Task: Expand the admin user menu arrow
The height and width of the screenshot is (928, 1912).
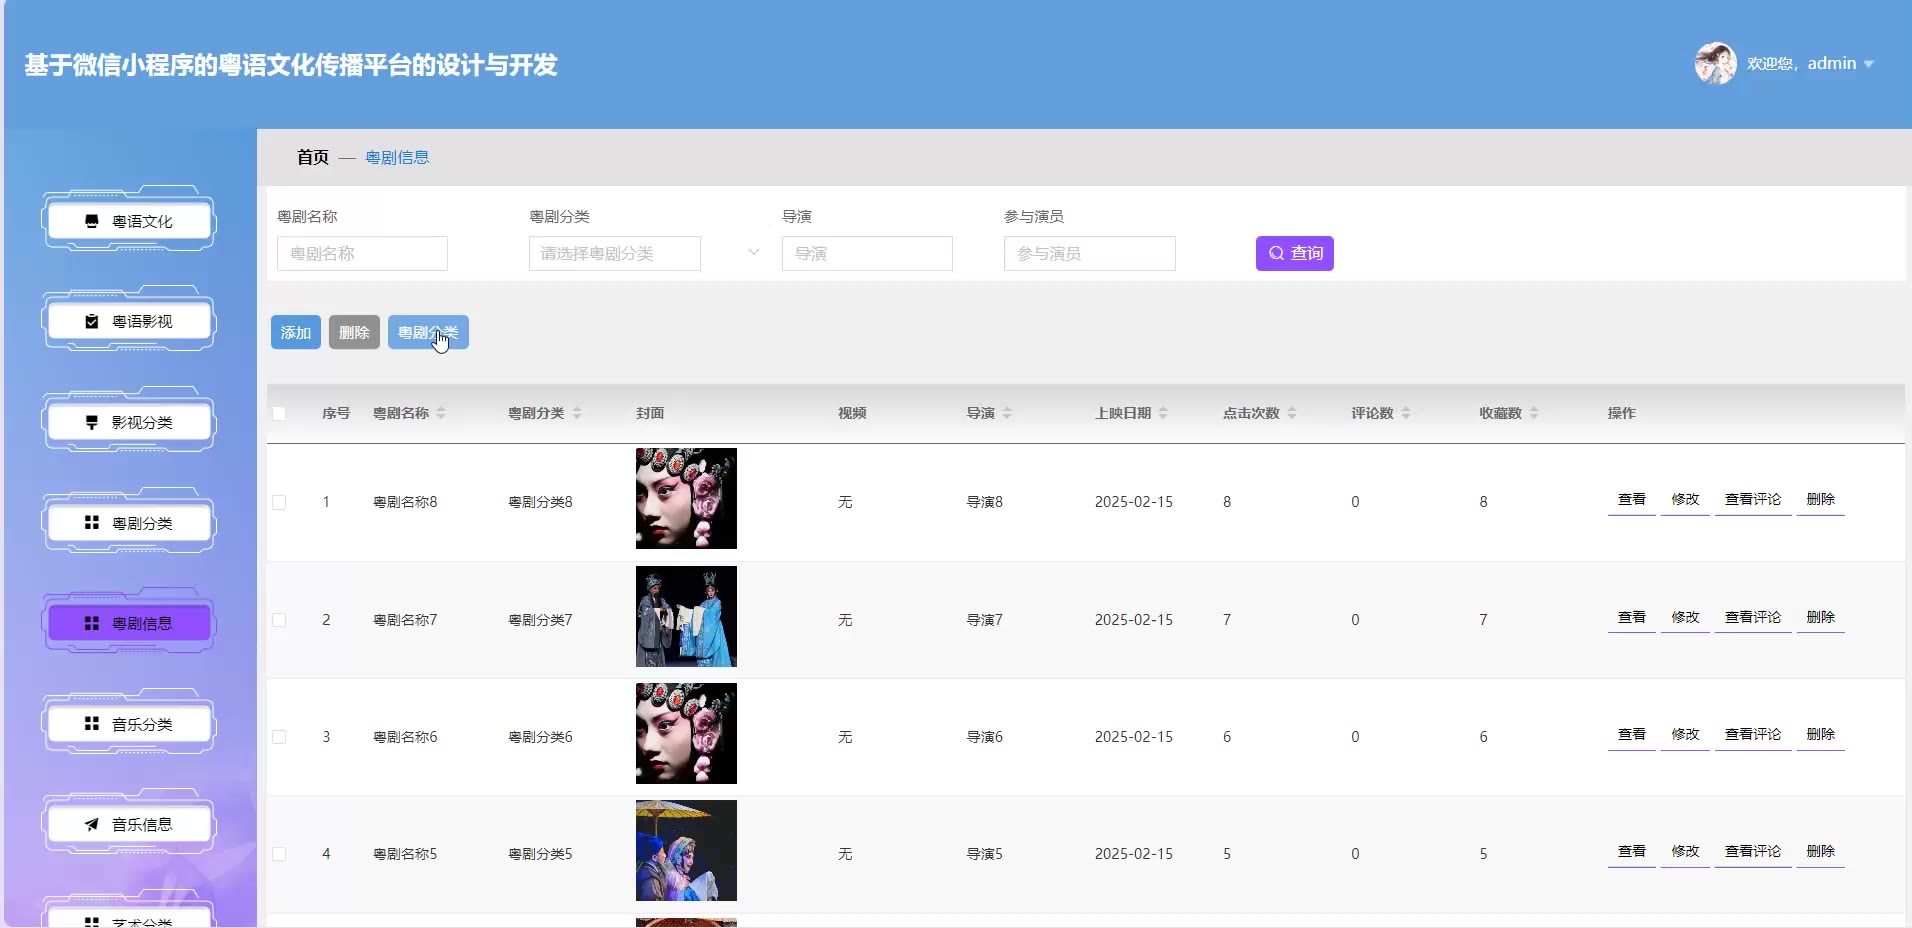Action: (1868, 64)
